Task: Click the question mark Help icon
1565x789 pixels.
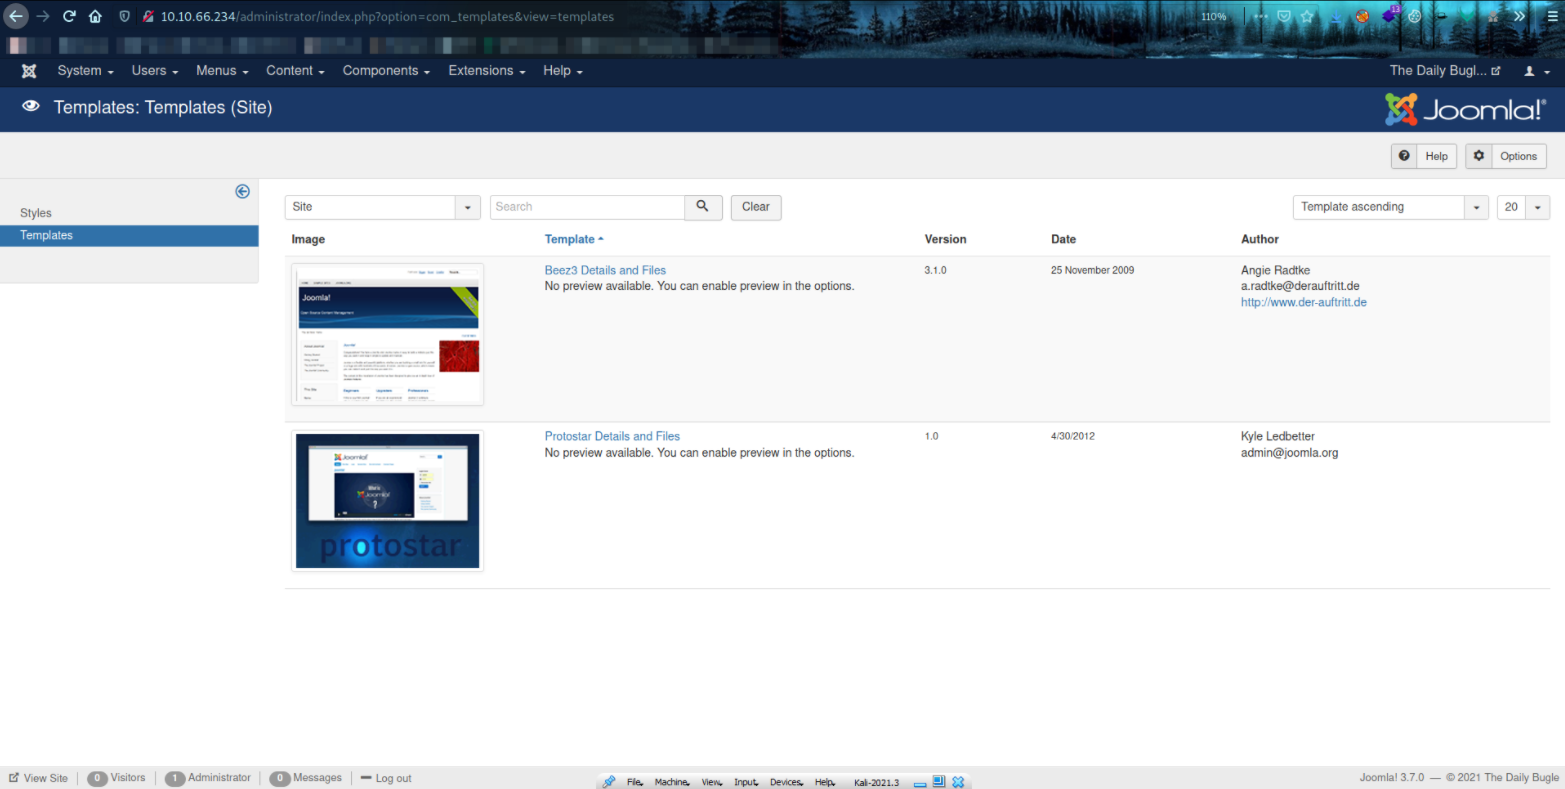Action: (1404, 156)
